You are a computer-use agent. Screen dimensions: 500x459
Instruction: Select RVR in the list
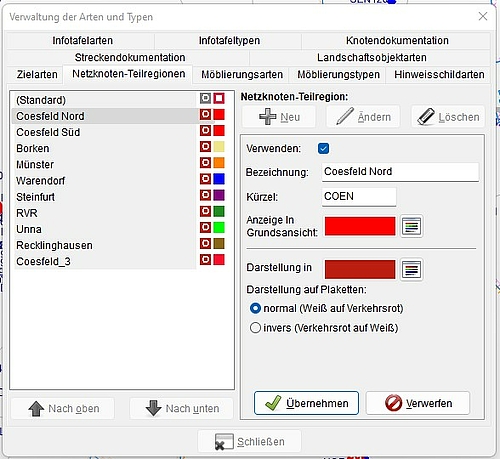tap(104, 213)
